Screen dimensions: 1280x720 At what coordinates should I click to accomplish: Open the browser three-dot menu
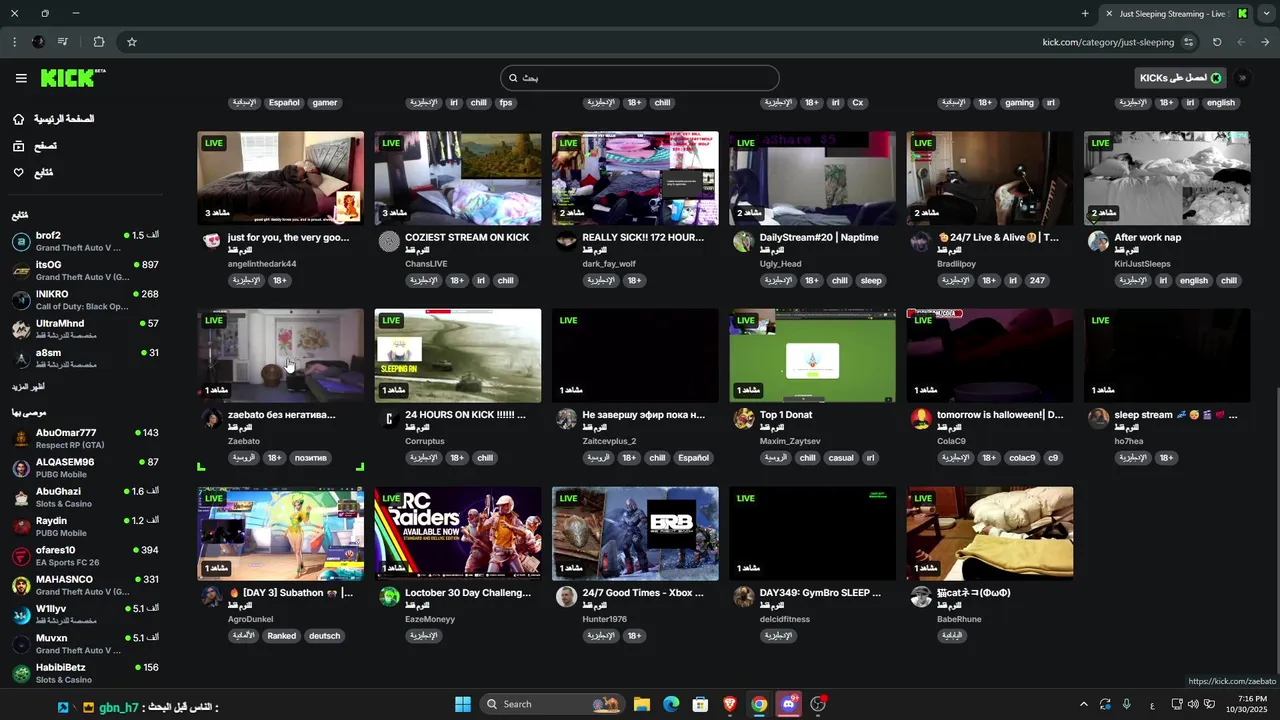(14, 42)
